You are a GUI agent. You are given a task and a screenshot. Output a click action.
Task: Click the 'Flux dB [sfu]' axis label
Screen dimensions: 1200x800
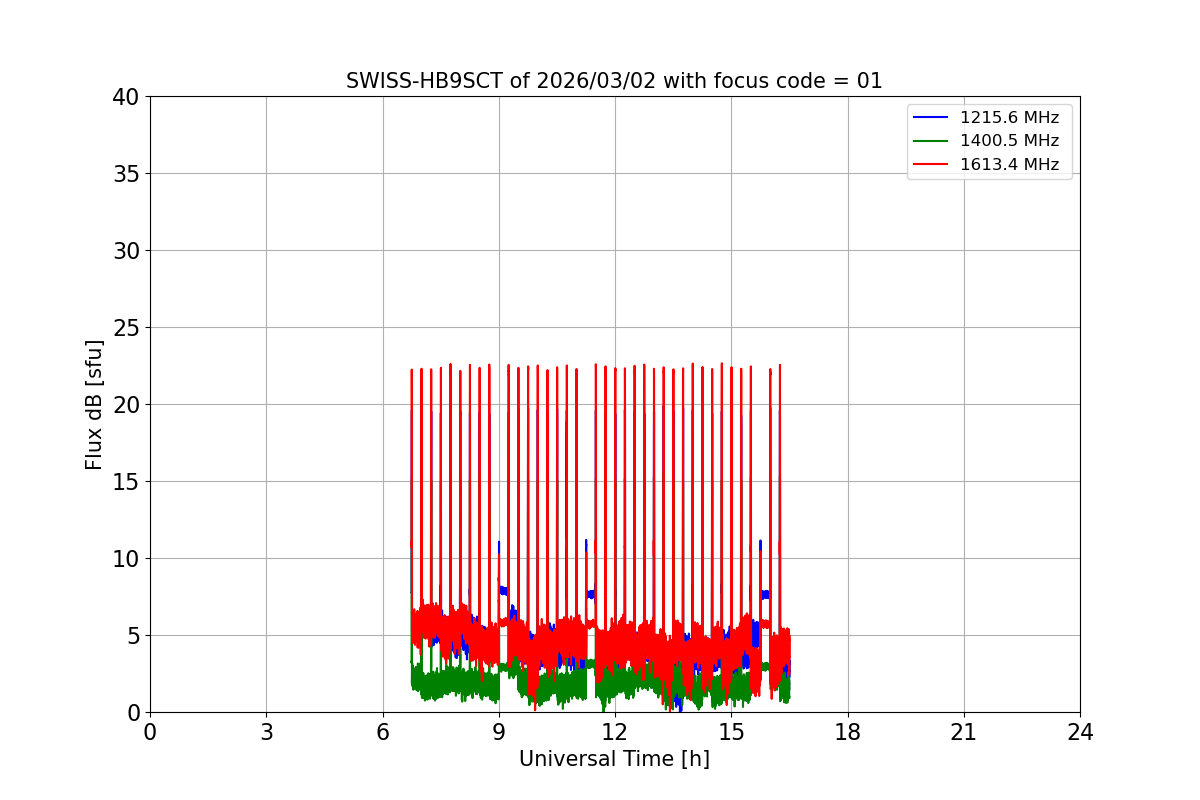click(94, 404)
